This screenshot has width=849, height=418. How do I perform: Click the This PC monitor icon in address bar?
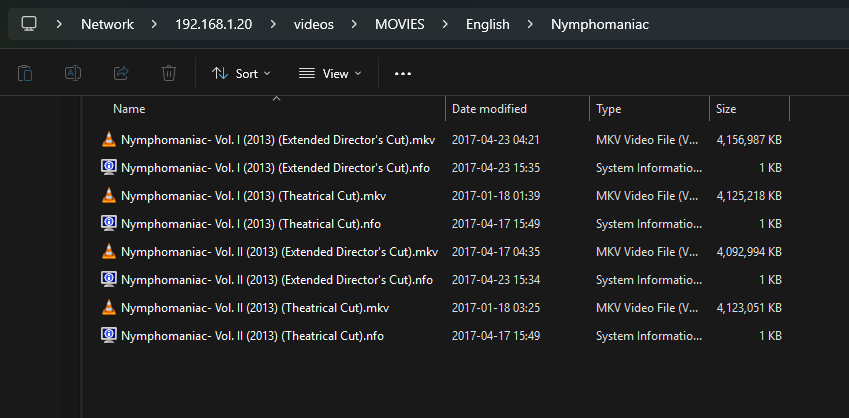(30, 24)
